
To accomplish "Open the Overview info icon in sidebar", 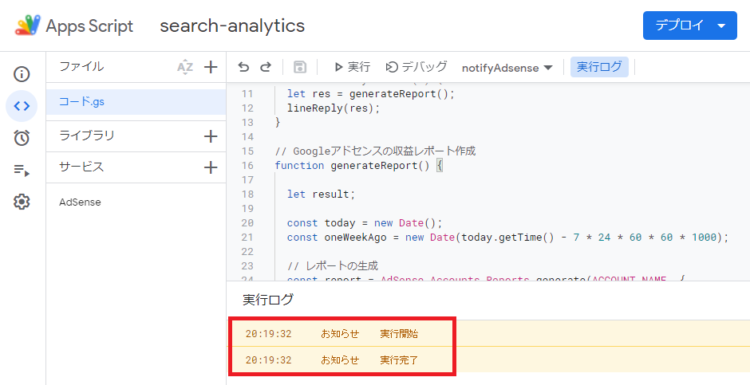I will click(22, 74).
